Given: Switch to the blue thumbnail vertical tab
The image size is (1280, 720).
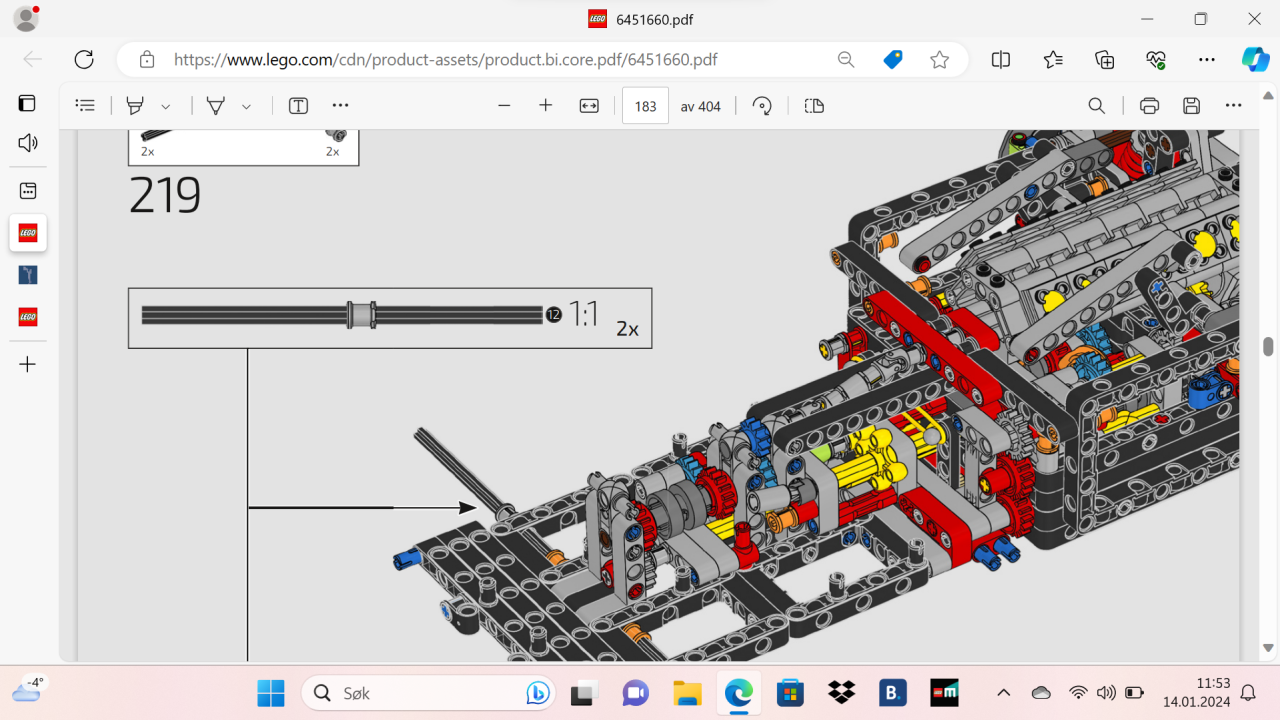Looking at the screenshot, I should coord(28,274).
